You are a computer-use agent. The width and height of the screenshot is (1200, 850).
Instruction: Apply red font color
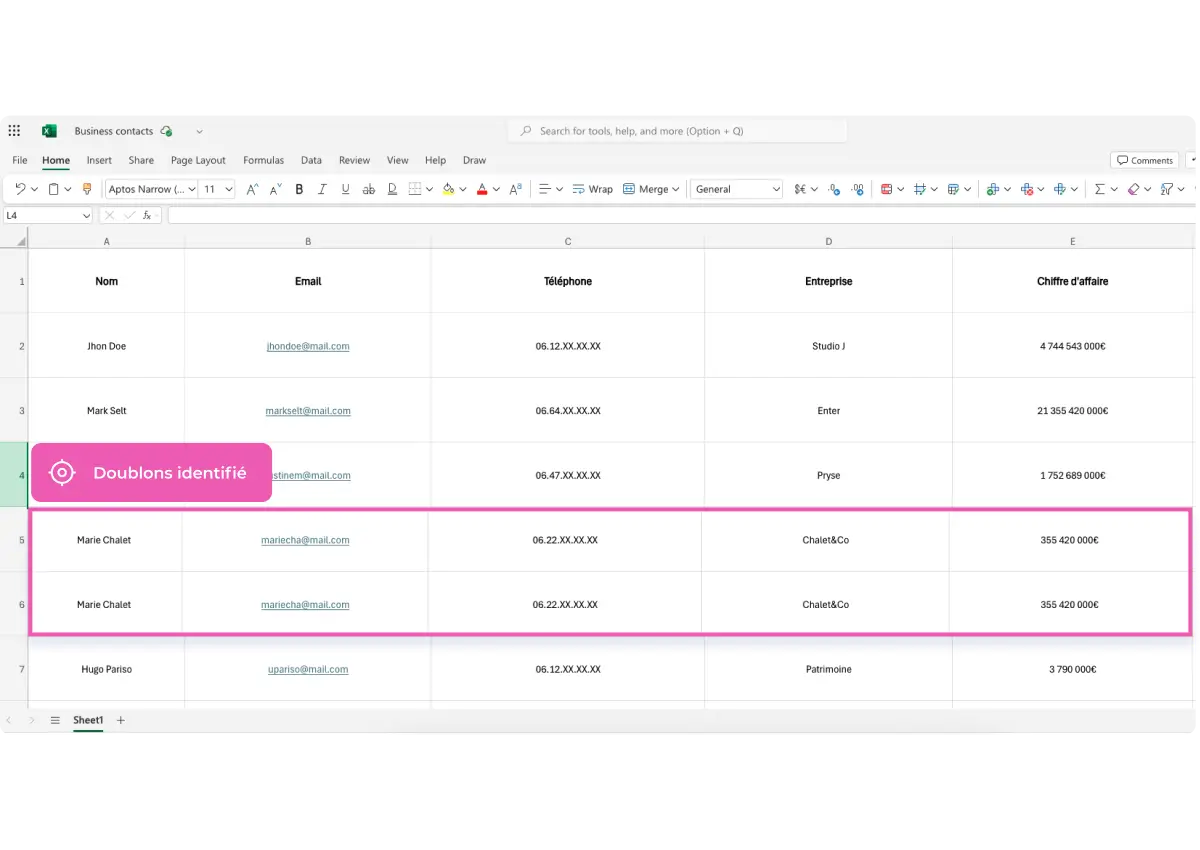click(x=482, y=189)
